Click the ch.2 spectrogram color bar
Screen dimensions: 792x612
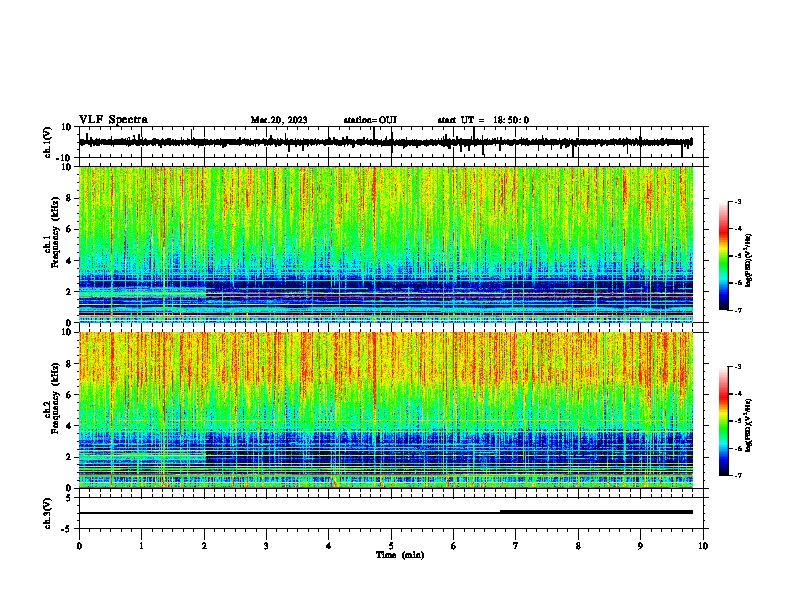[x=724, y=421]
